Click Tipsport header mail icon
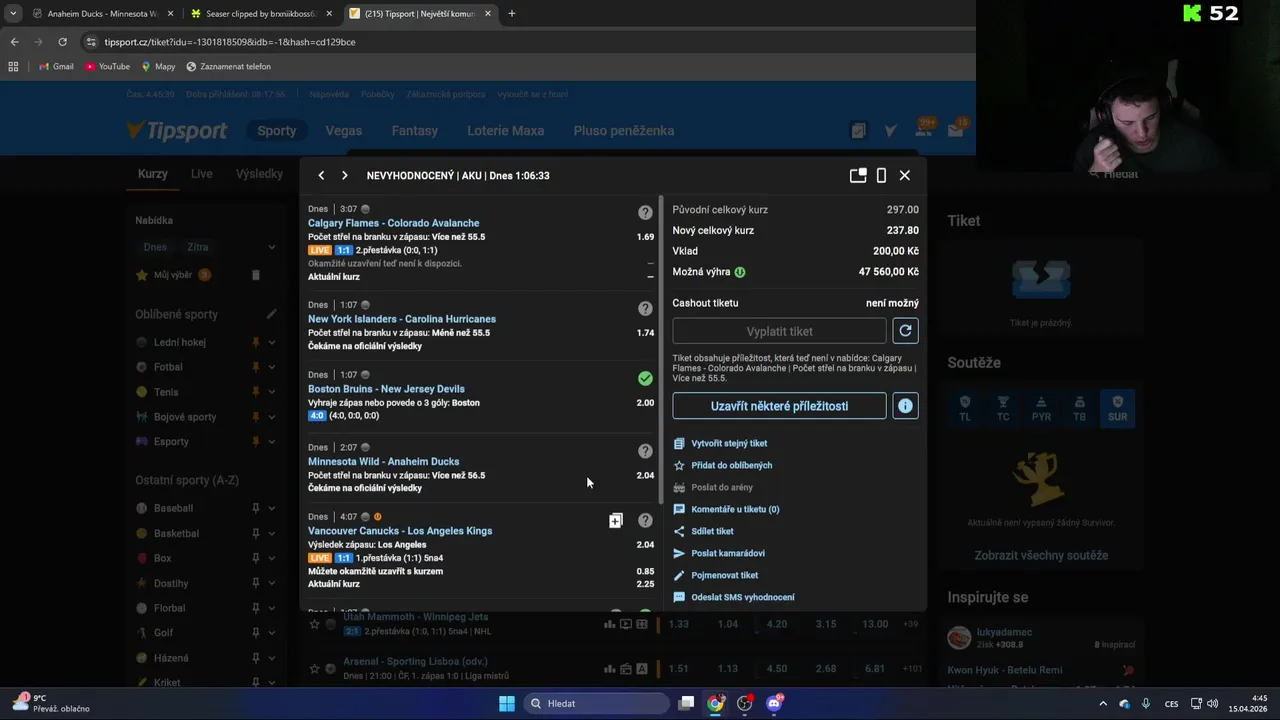 955,130
